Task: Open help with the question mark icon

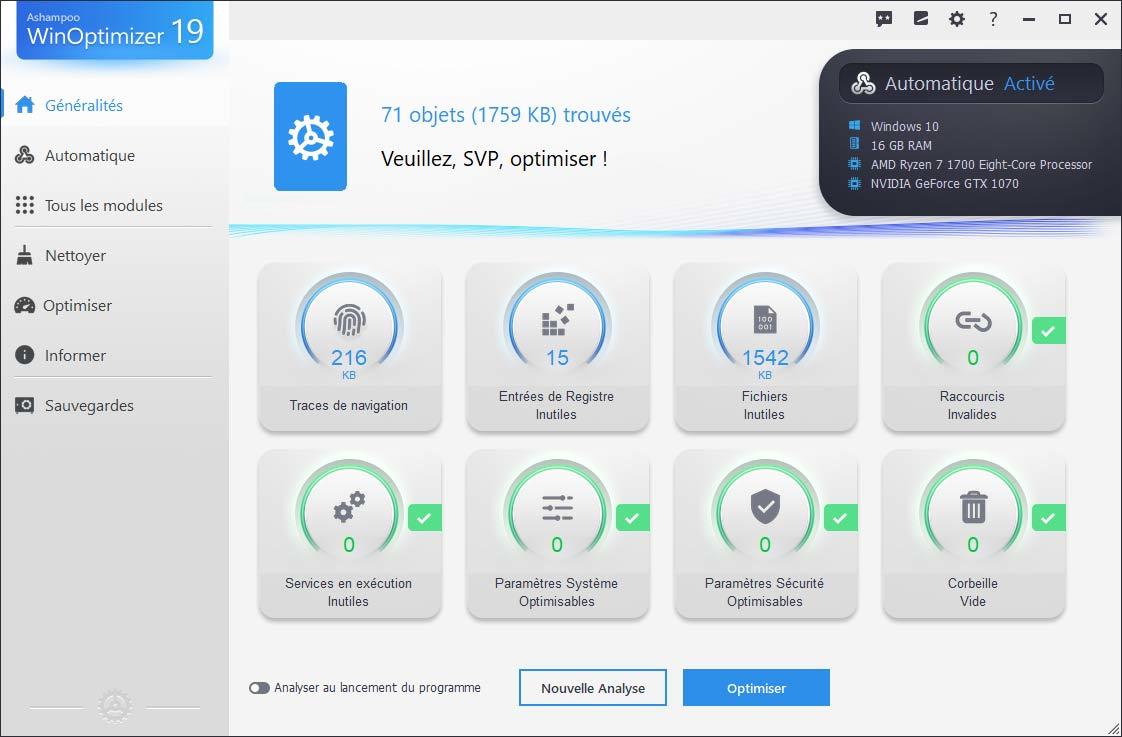Action: pos(992,19)
